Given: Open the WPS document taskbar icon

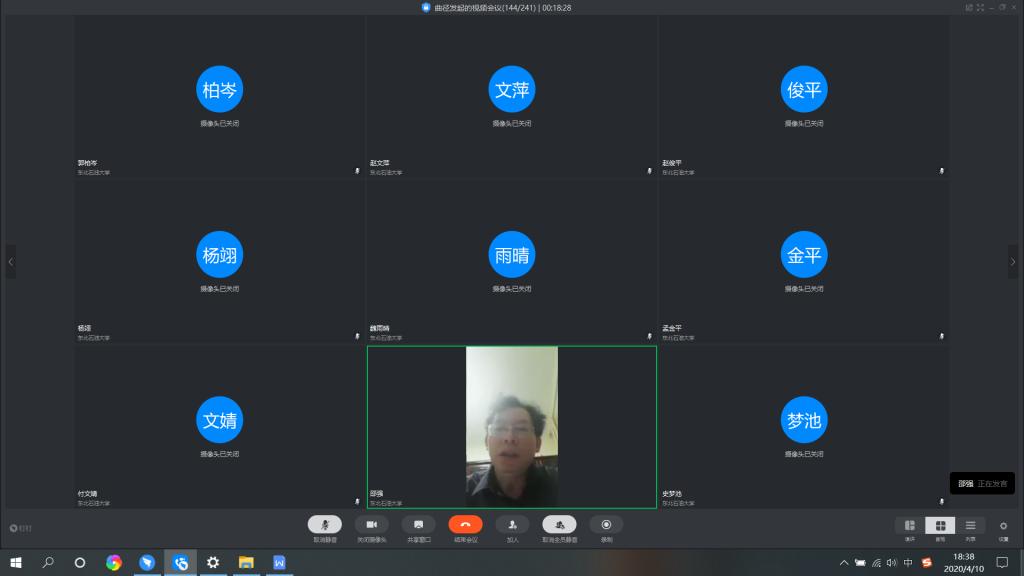Looking at the screenshot, I should (279, 563).
